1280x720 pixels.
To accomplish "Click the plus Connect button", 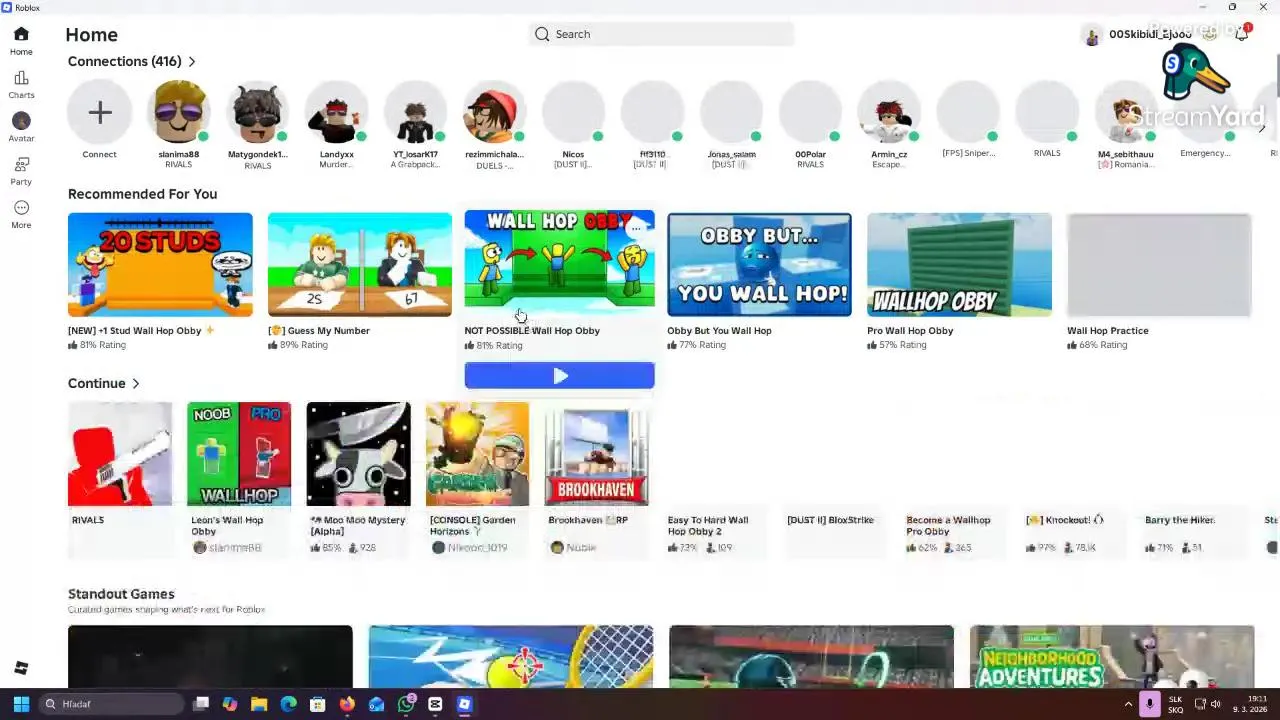I will [99, 113].
